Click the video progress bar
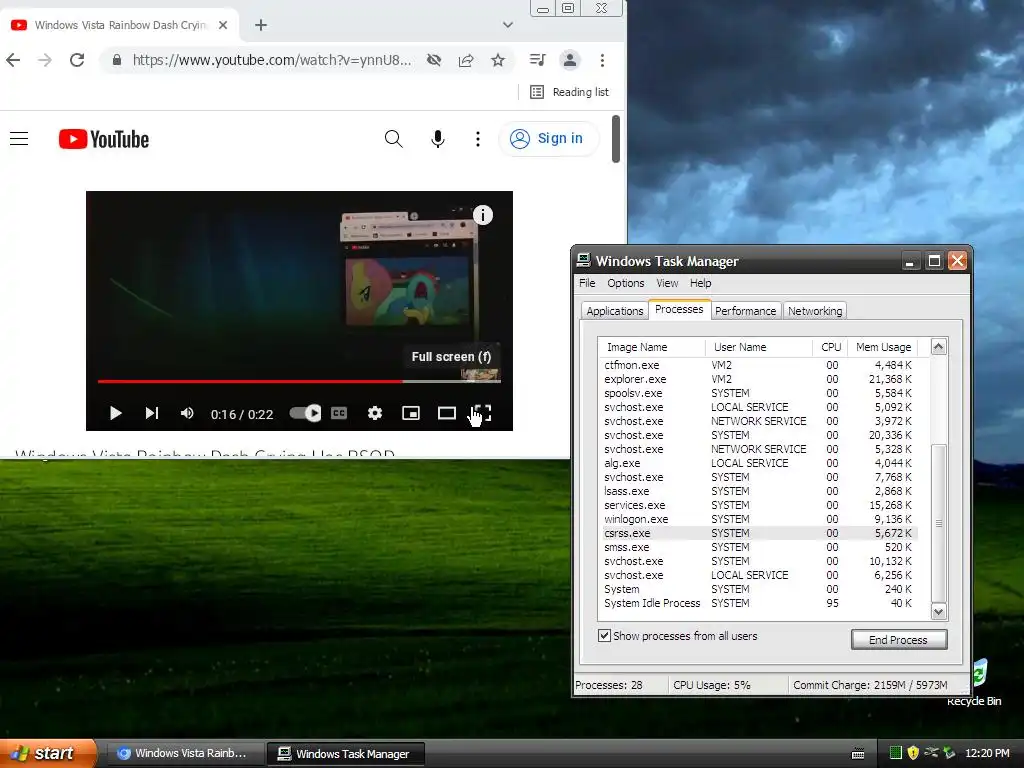 click(x=299, y=381)
